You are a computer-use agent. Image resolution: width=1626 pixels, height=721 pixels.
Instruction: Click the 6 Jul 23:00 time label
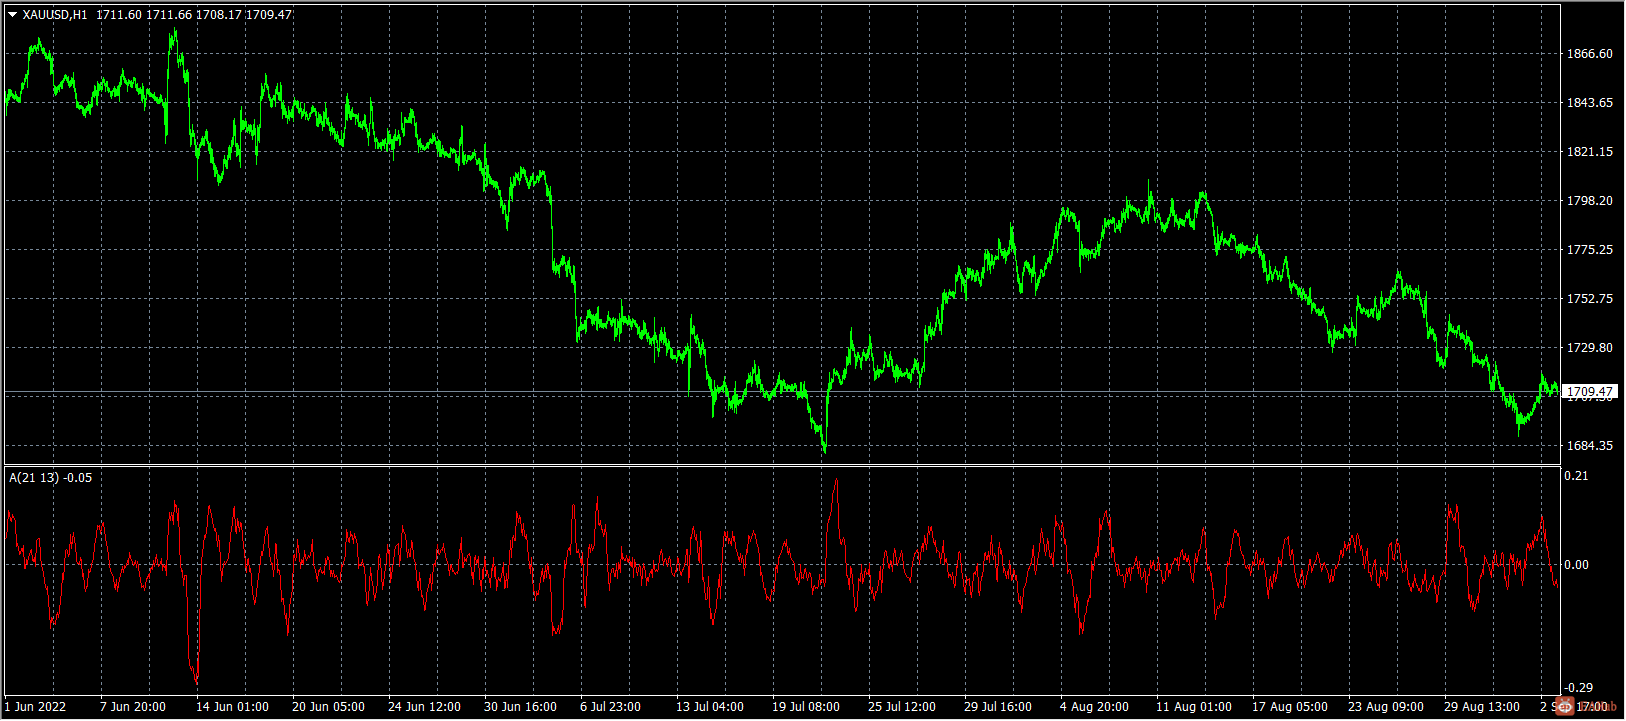(x=610, y=707)
